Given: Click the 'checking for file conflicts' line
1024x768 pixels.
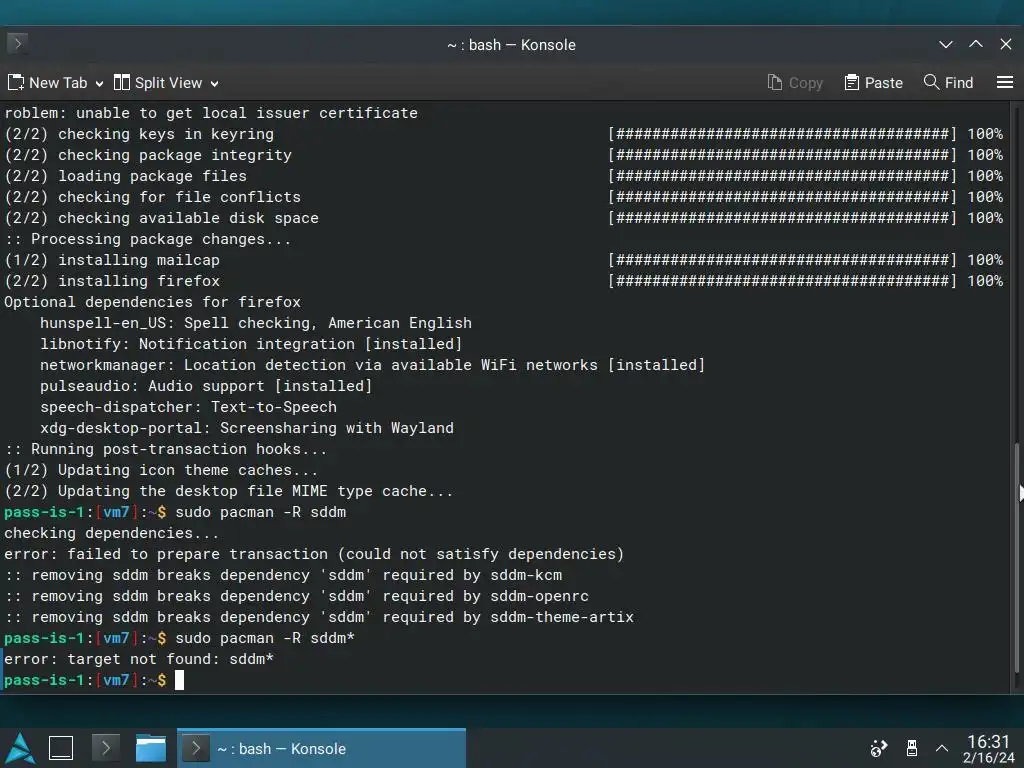Looking at the screenshot, I should pos(152,197).
